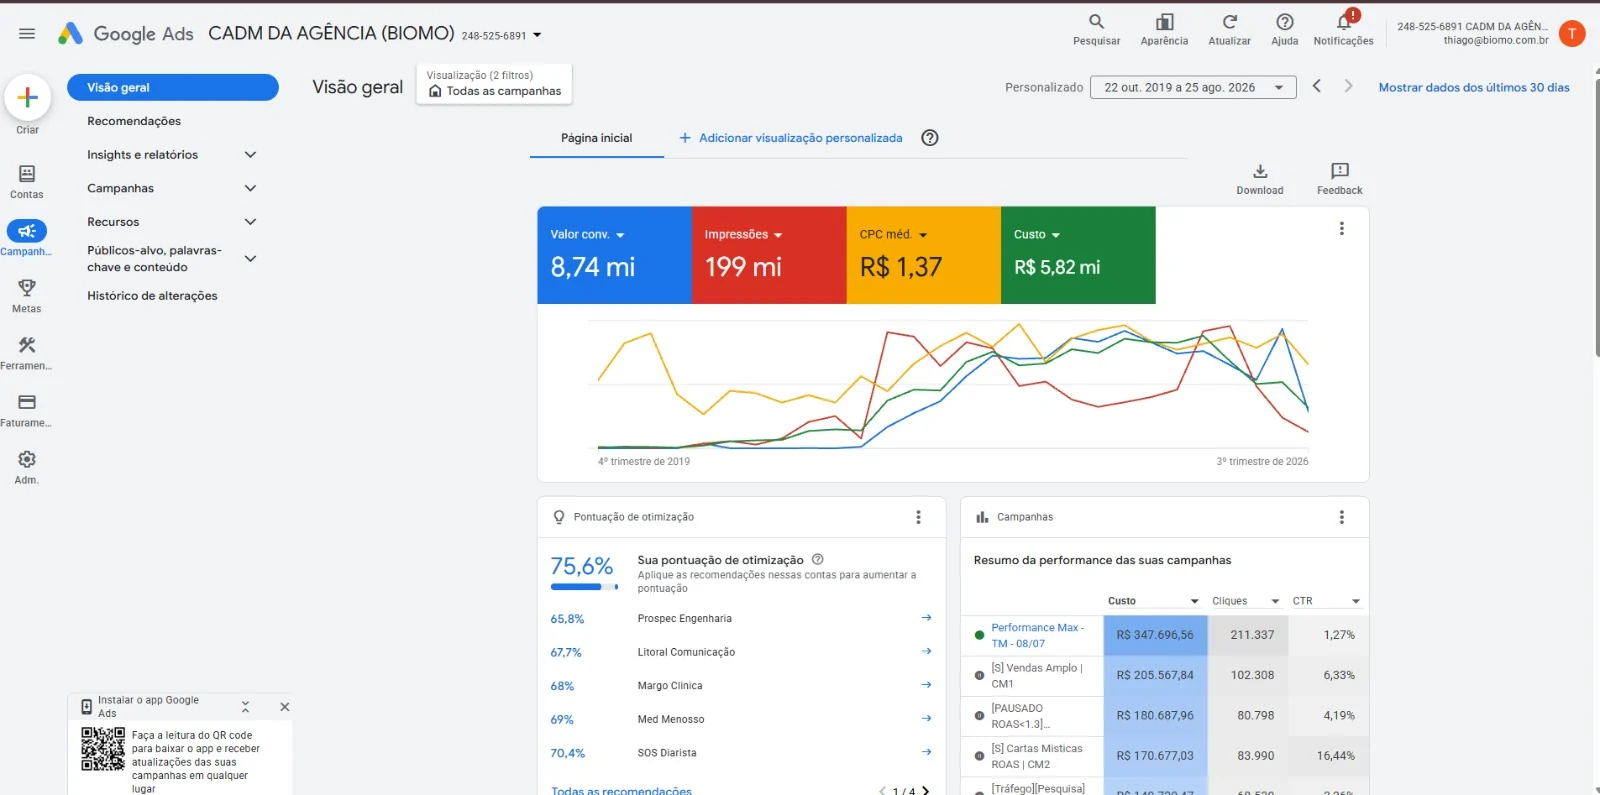Click the 65,8% score value
The image size is (1600, 795).
(567, 619)
